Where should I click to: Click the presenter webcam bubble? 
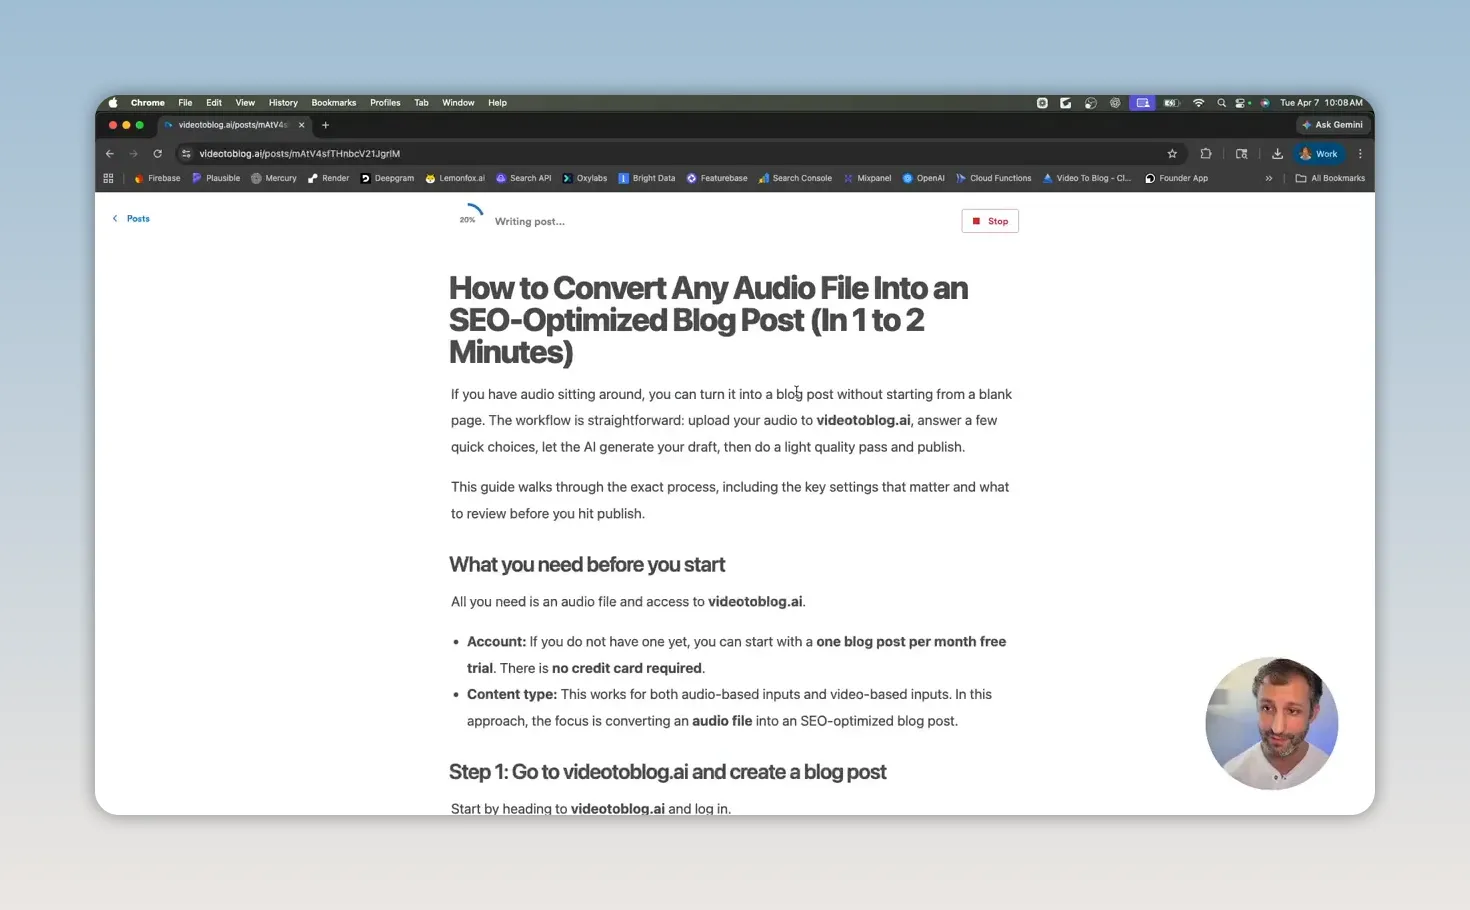[1271, 723]
